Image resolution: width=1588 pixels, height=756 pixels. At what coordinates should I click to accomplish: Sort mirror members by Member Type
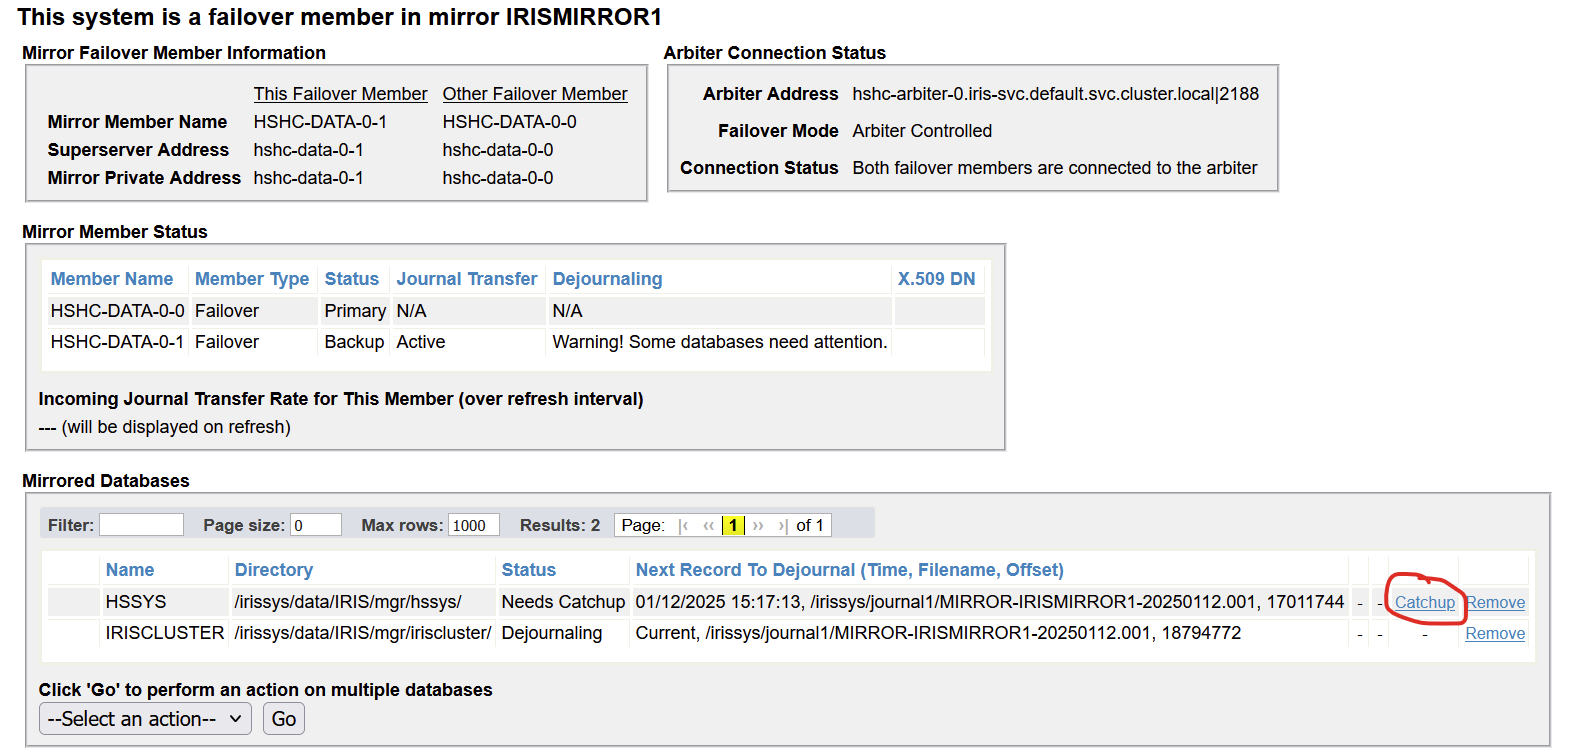[252, 279]
